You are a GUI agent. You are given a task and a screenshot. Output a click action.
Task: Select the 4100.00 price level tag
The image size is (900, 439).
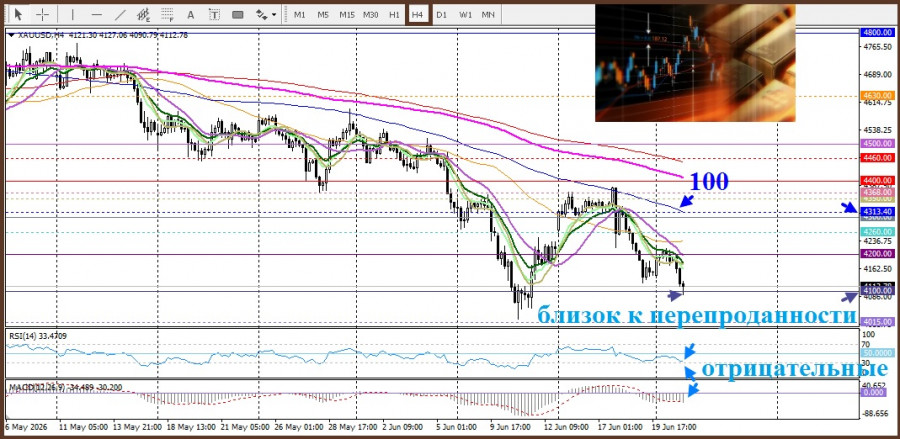[877, 292]
